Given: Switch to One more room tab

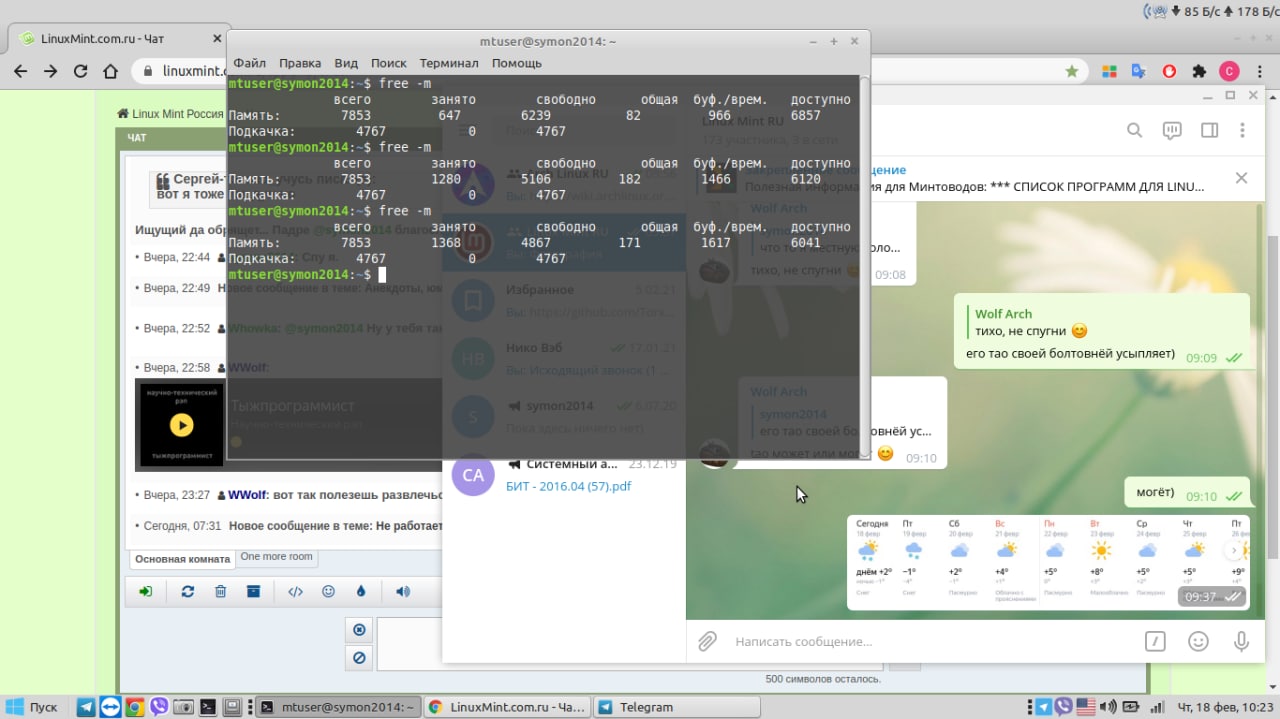Looking at the screenshot, I should 276,557.
